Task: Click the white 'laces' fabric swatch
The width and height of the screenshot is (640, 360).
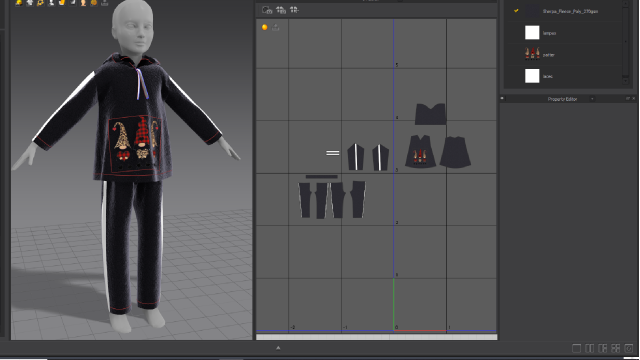Action: (532, 76)
